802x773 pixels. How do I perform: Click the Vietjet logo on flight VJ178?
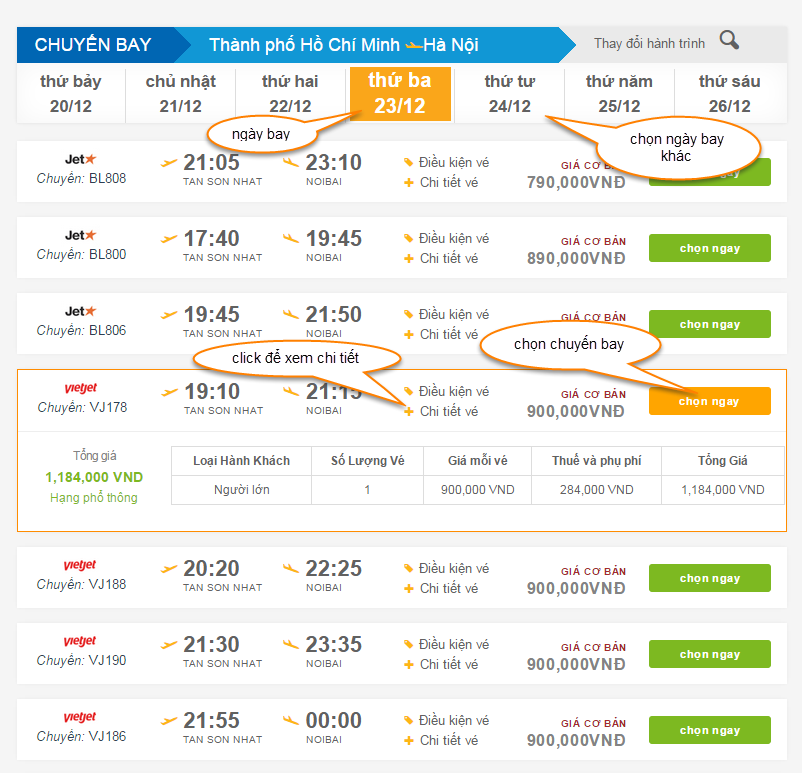pyautogui.click(x=81, y=388)
